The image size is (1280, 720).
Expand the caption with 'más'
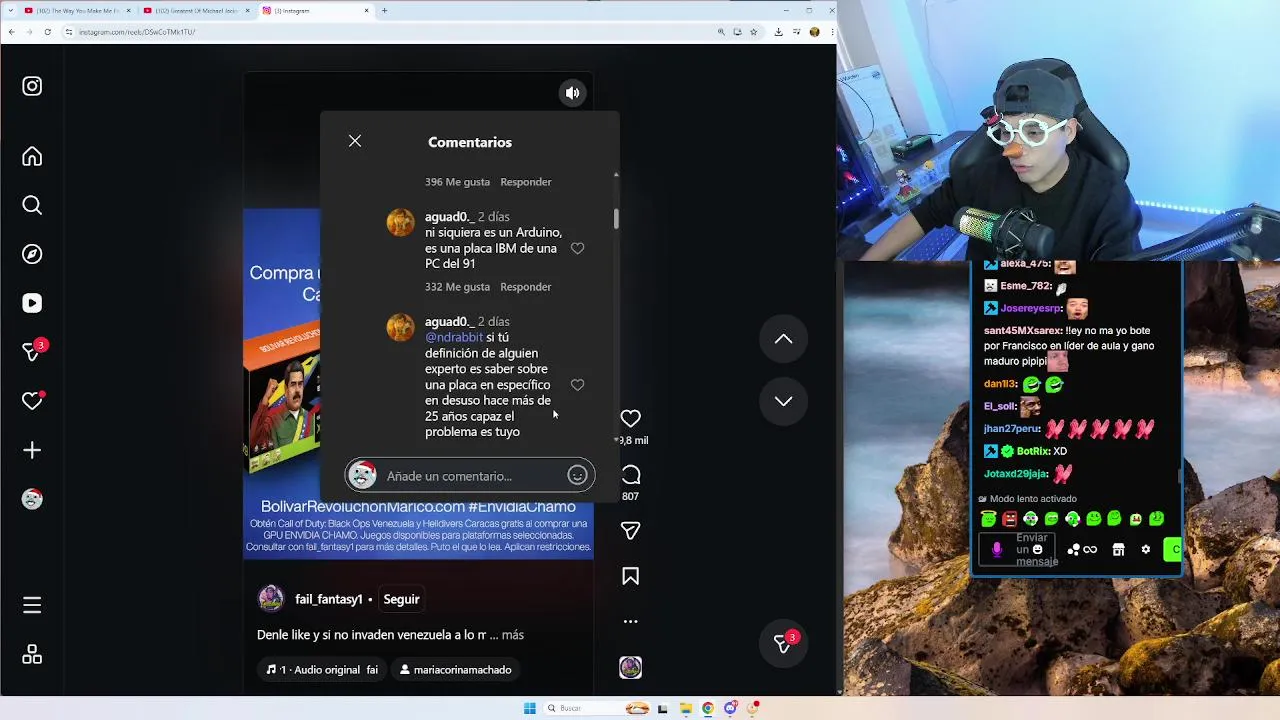(513, 635)
